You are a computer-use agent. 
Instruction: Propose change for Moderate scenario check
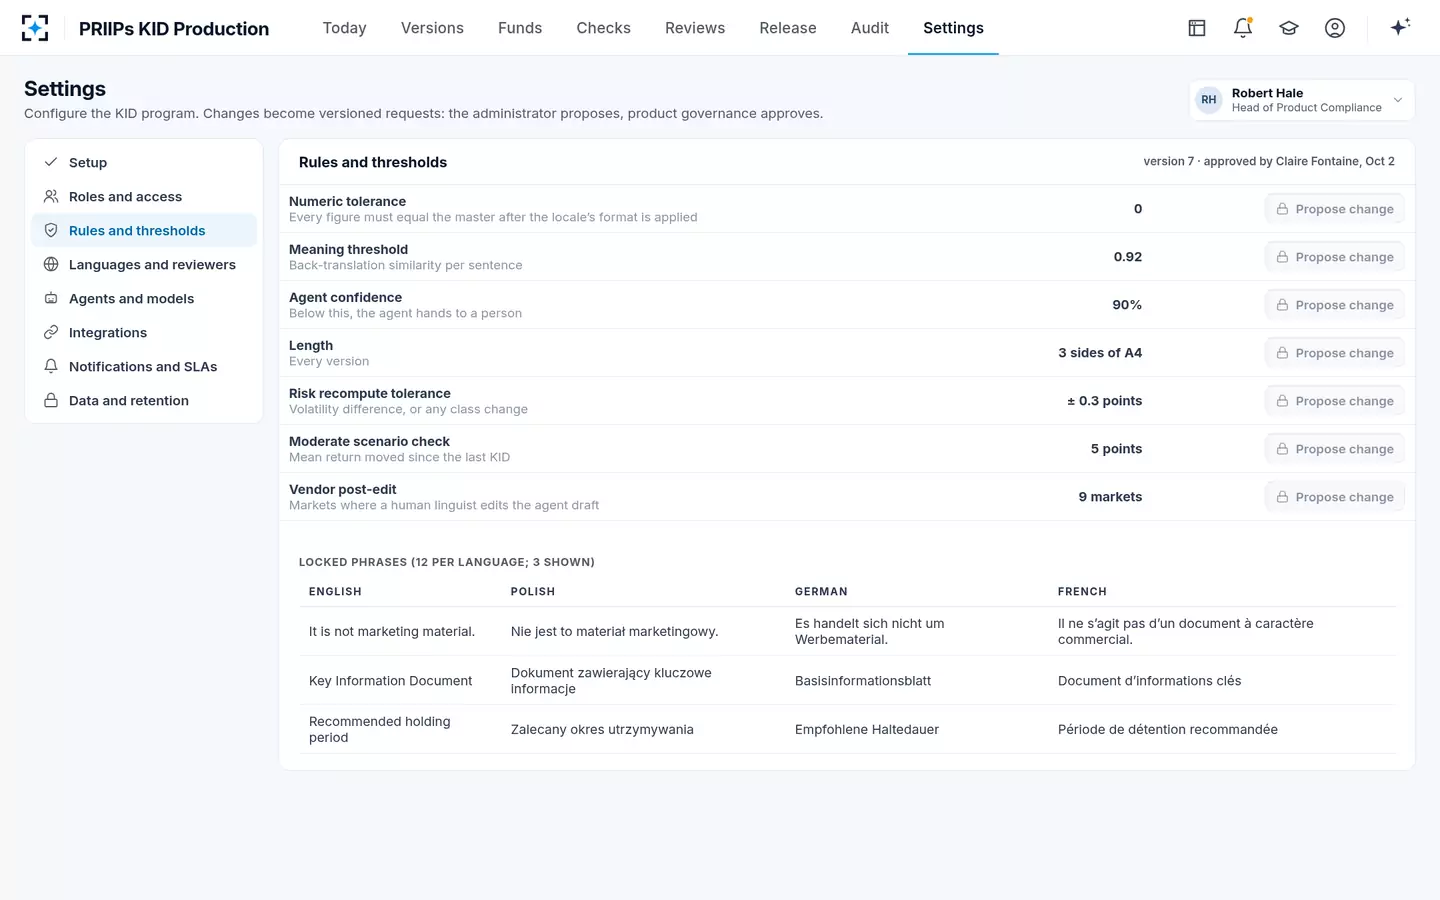click(1335, 449)
